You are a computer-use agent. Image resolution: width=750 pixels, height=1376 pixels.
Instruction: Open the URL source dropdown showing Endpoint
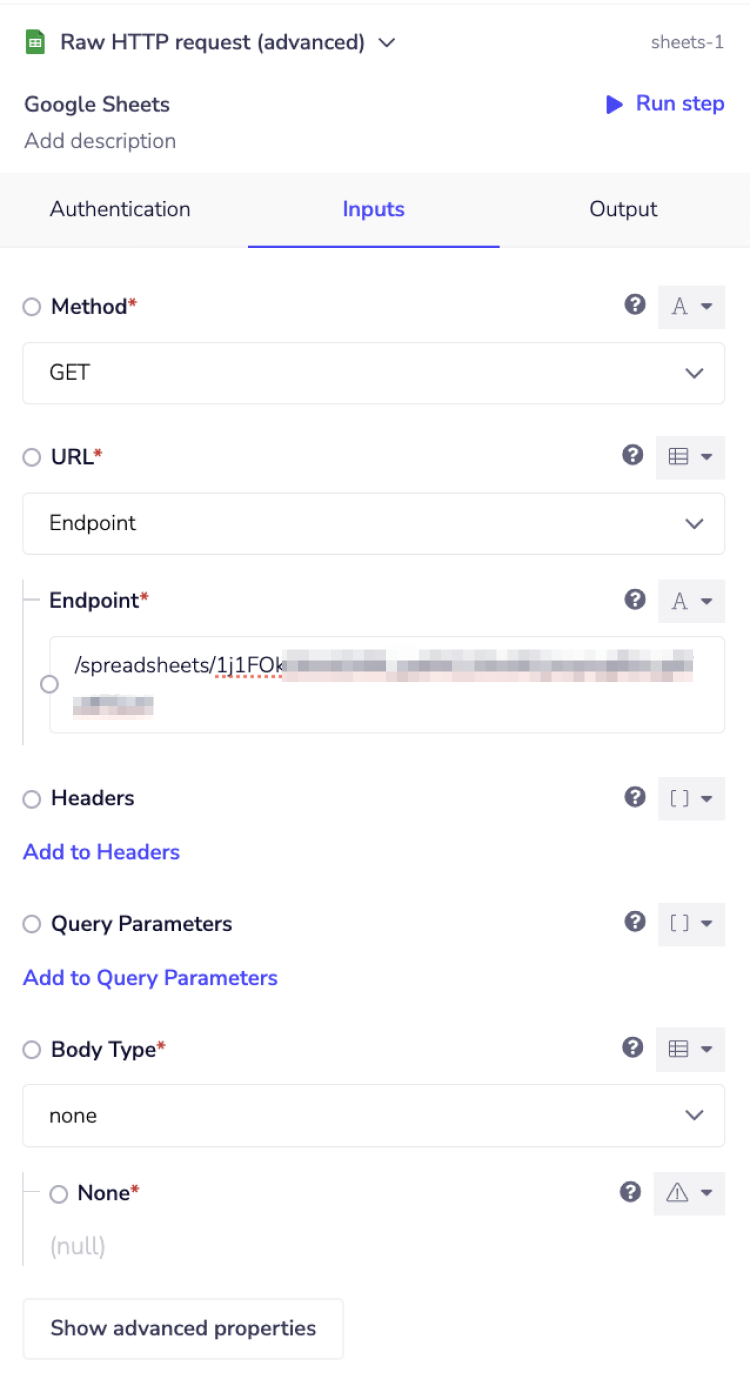(373, 523)
